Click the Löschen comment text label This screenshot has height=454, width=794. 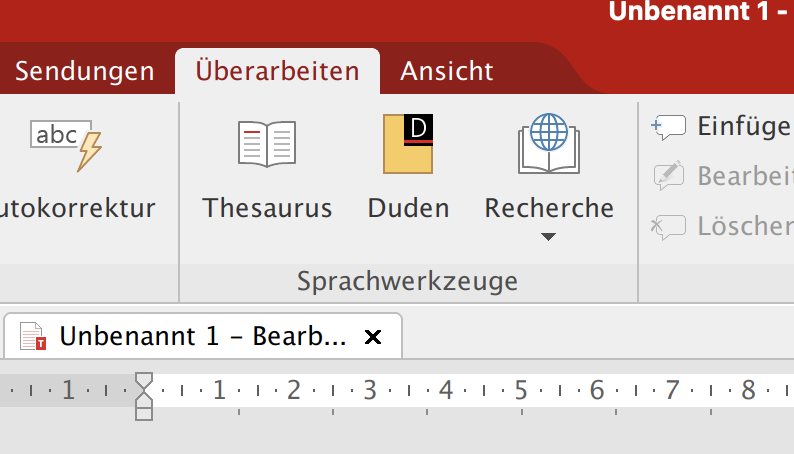[745, 226]
